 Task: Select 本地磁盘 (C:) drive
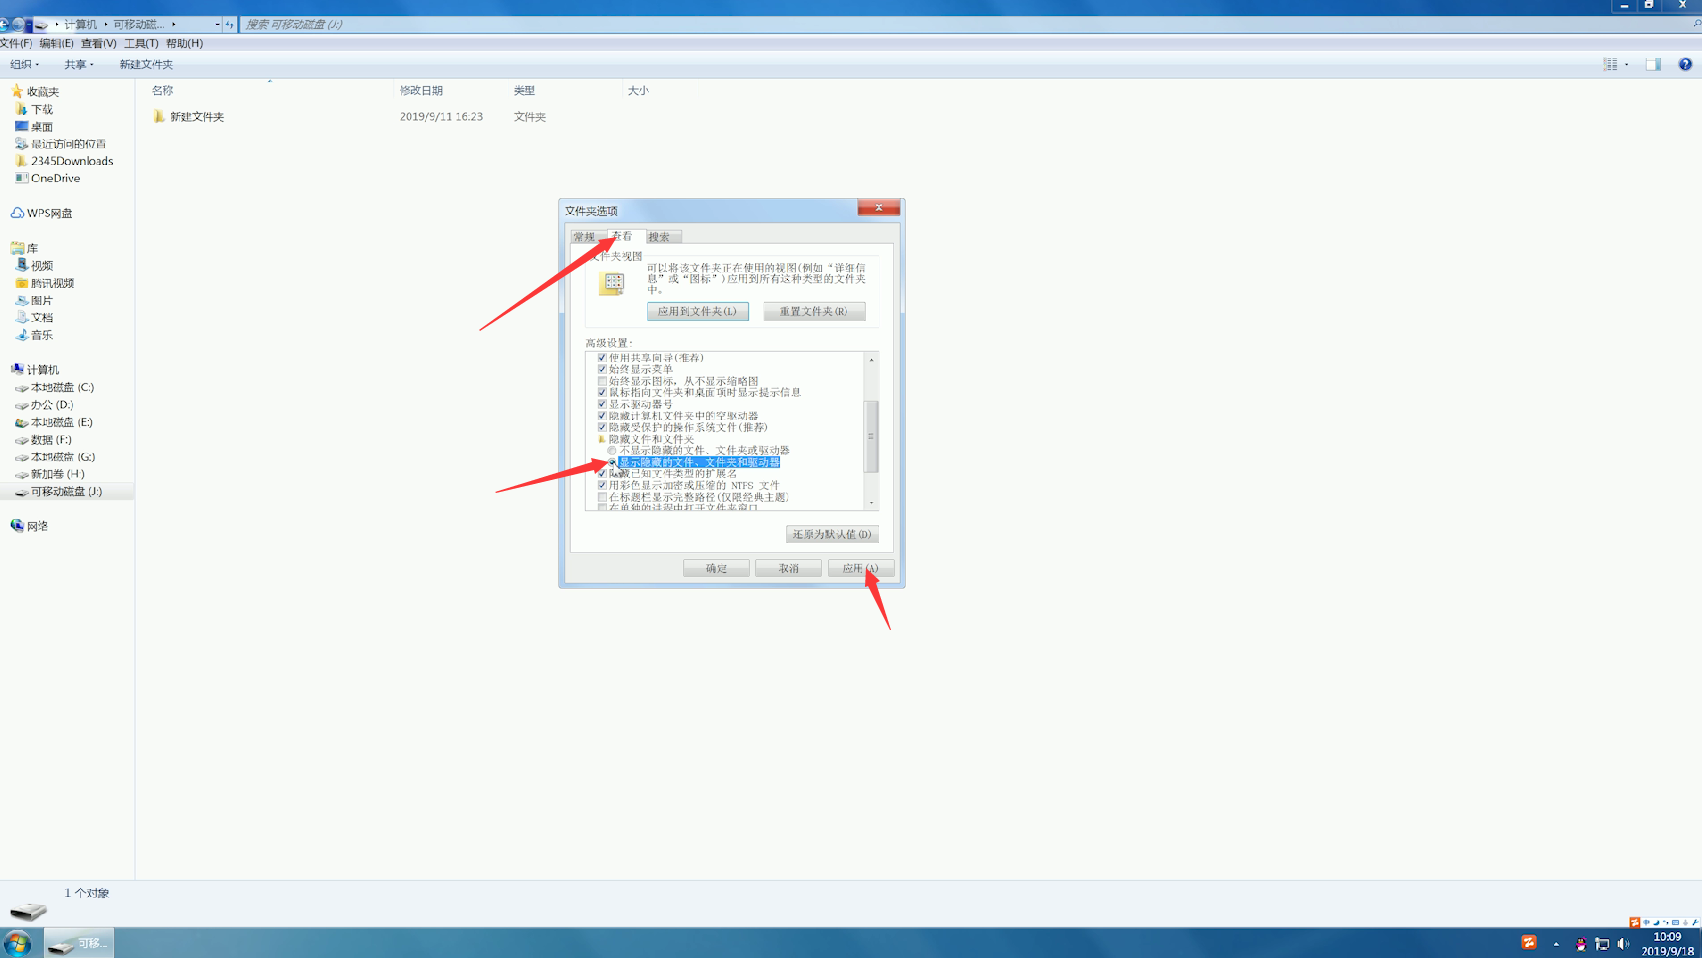[54, 387]
